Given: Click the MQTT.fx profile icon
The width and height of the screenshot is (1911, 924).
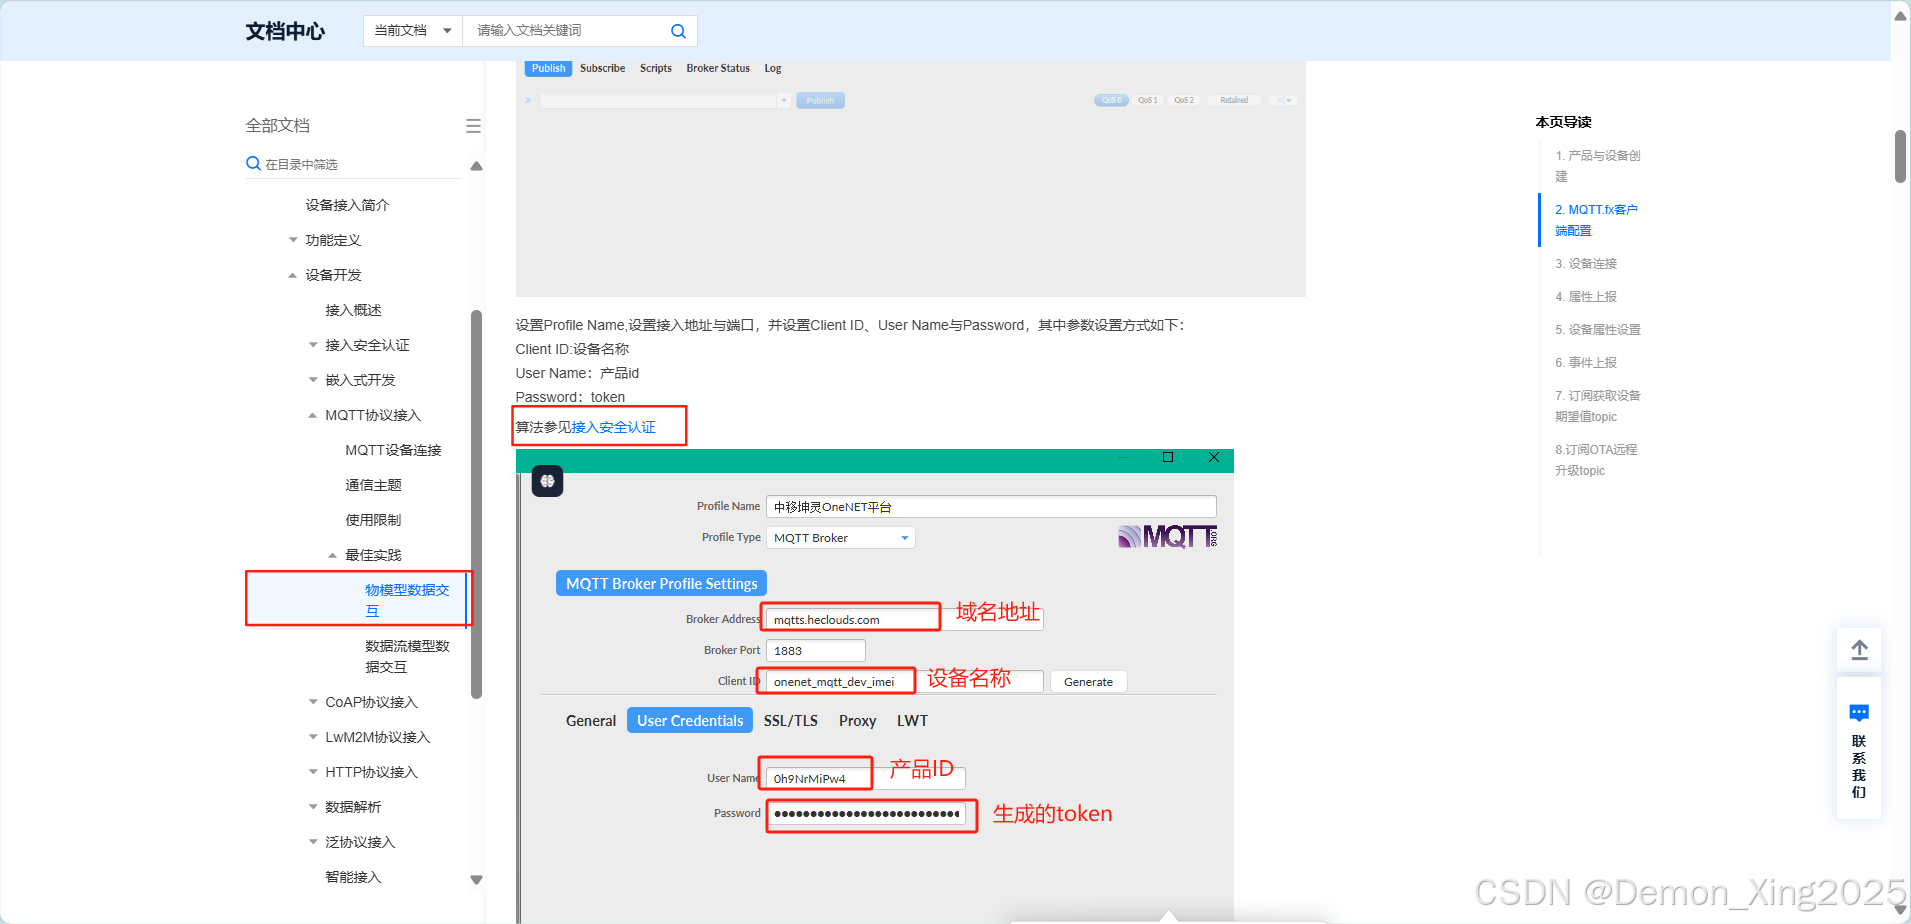Looking at the screenshot, I should point(547,481).
